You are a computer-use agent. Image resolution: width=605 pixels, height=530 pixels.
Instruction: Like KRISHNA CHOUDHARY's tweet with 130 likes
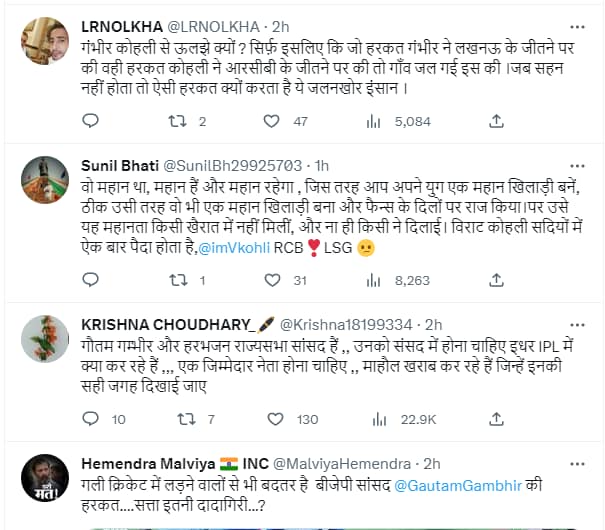click(275, 419)
